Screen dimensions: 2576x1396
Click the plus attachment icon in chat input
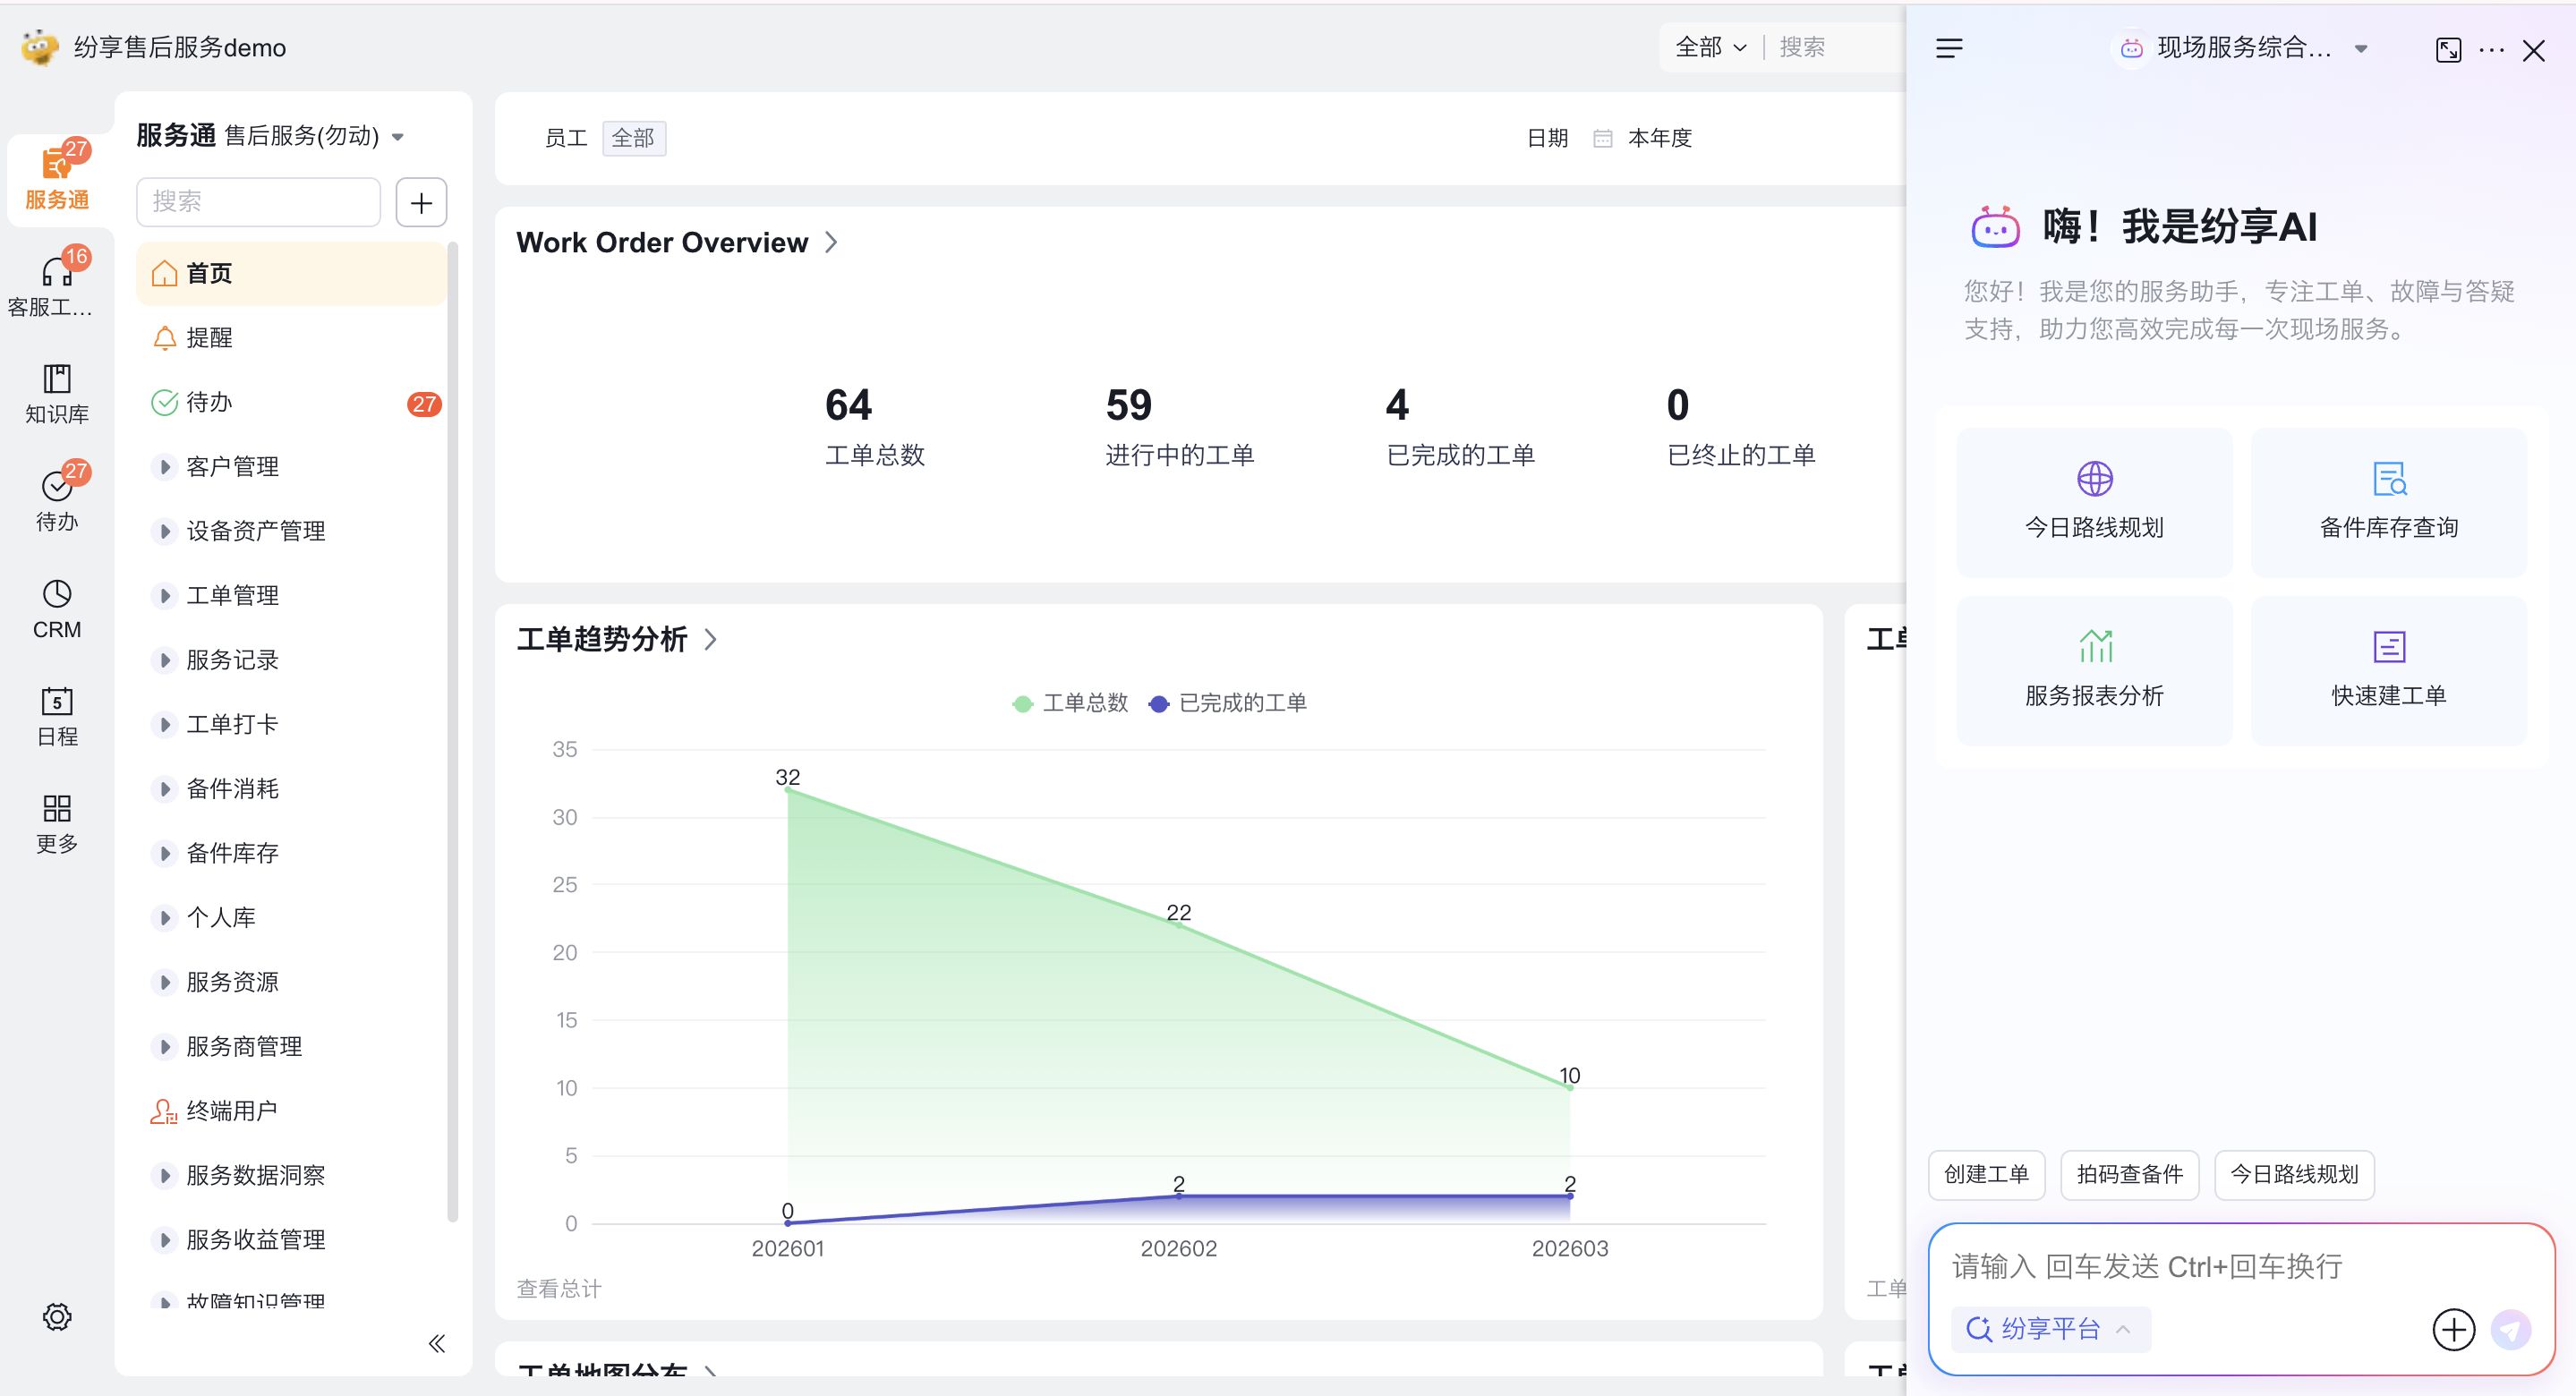tap(2453, 1329)
